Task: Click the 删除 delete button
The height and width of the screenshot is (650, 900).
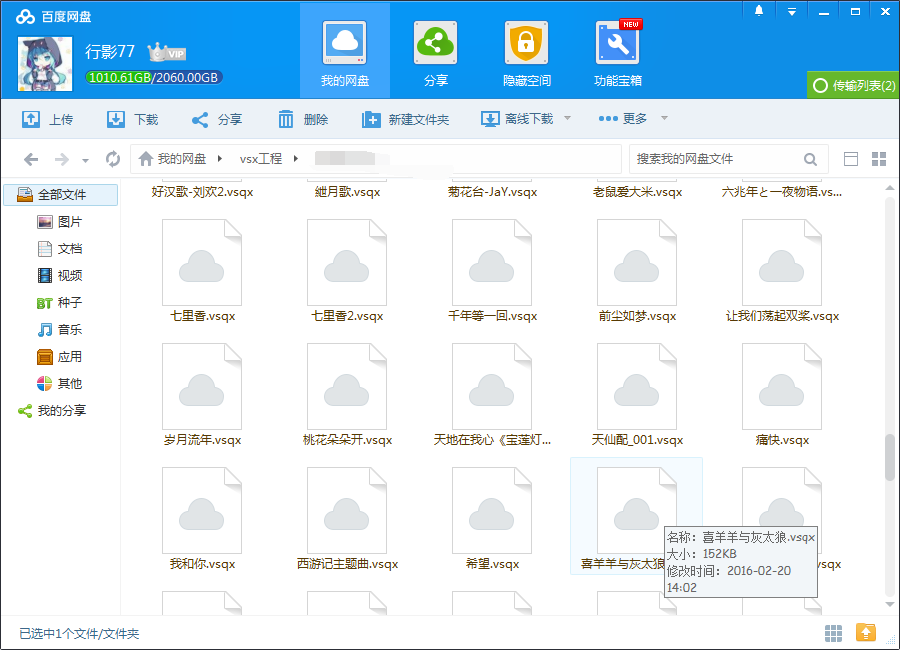Action: coord(303,119)
